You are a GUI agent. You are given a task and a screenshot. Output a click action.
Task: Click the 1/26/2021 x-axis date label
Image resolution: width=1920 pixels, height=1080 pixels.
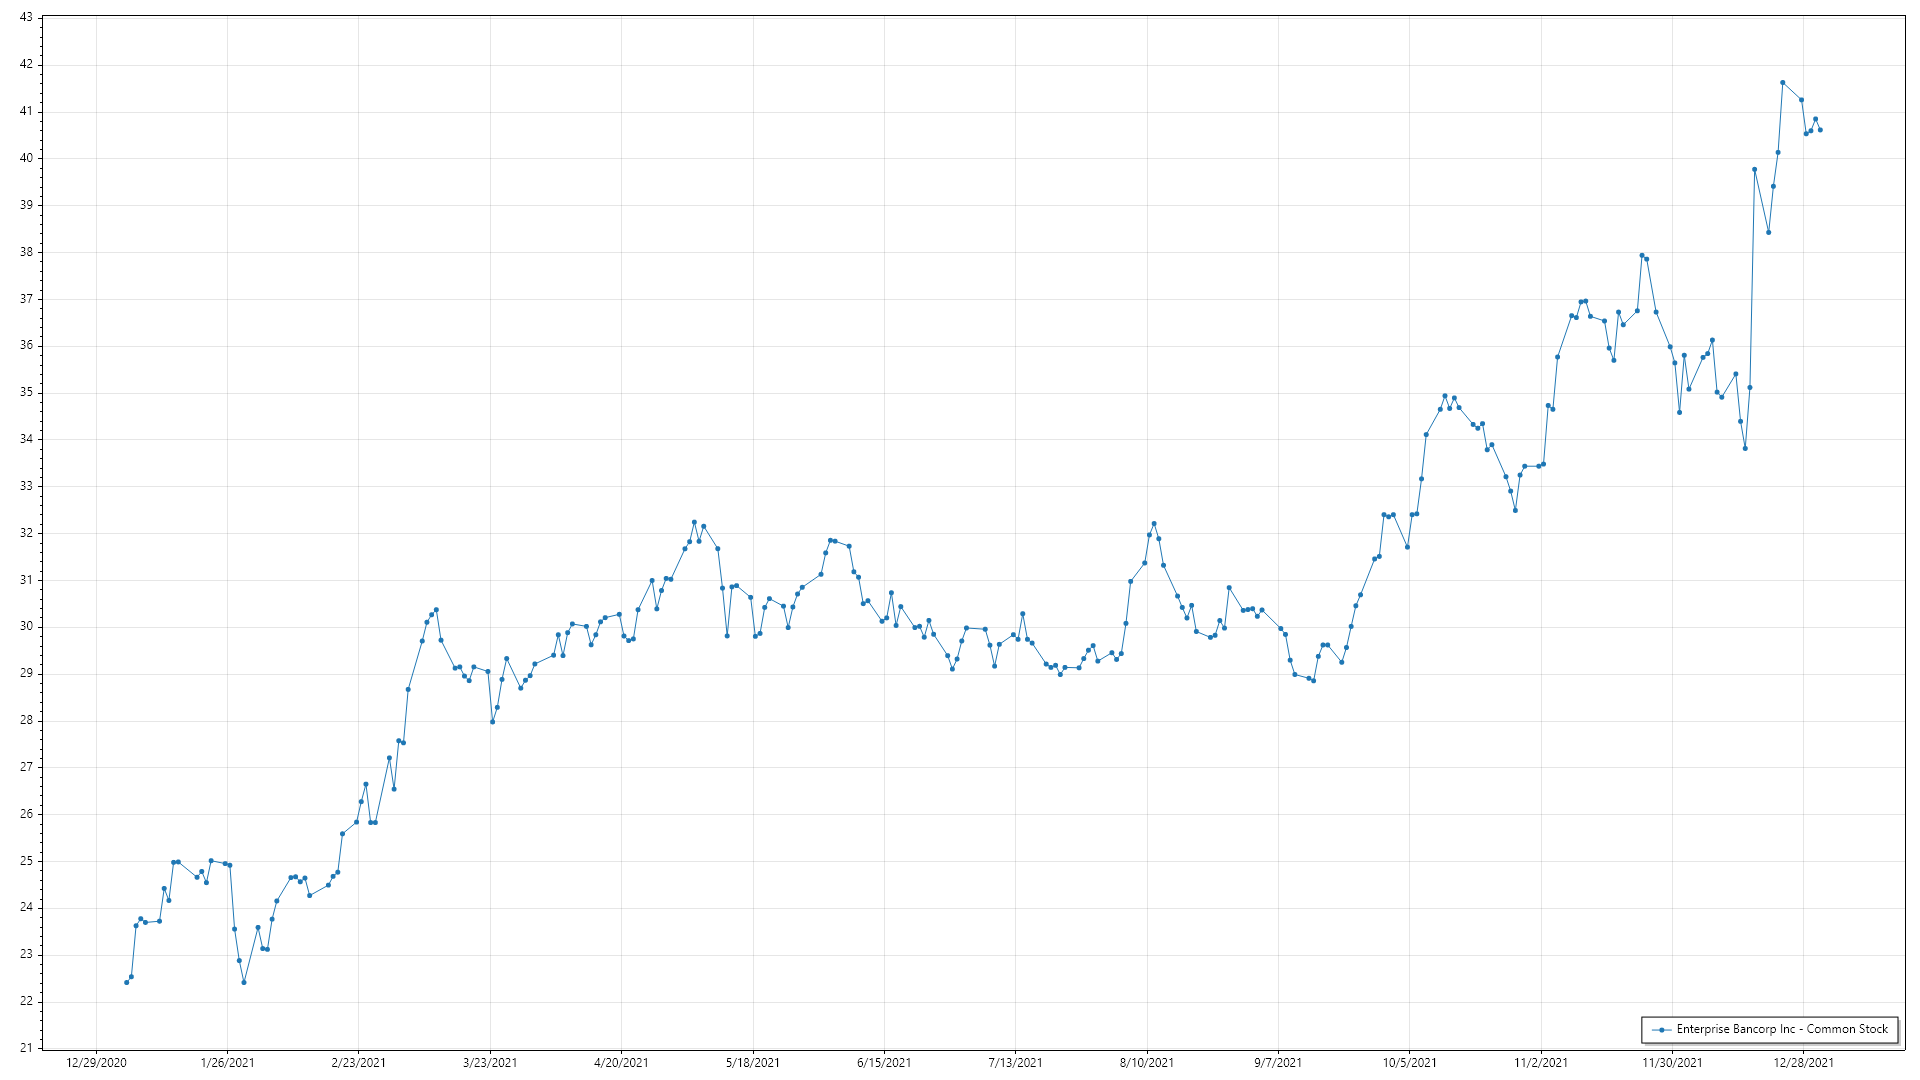(227, 1063)
